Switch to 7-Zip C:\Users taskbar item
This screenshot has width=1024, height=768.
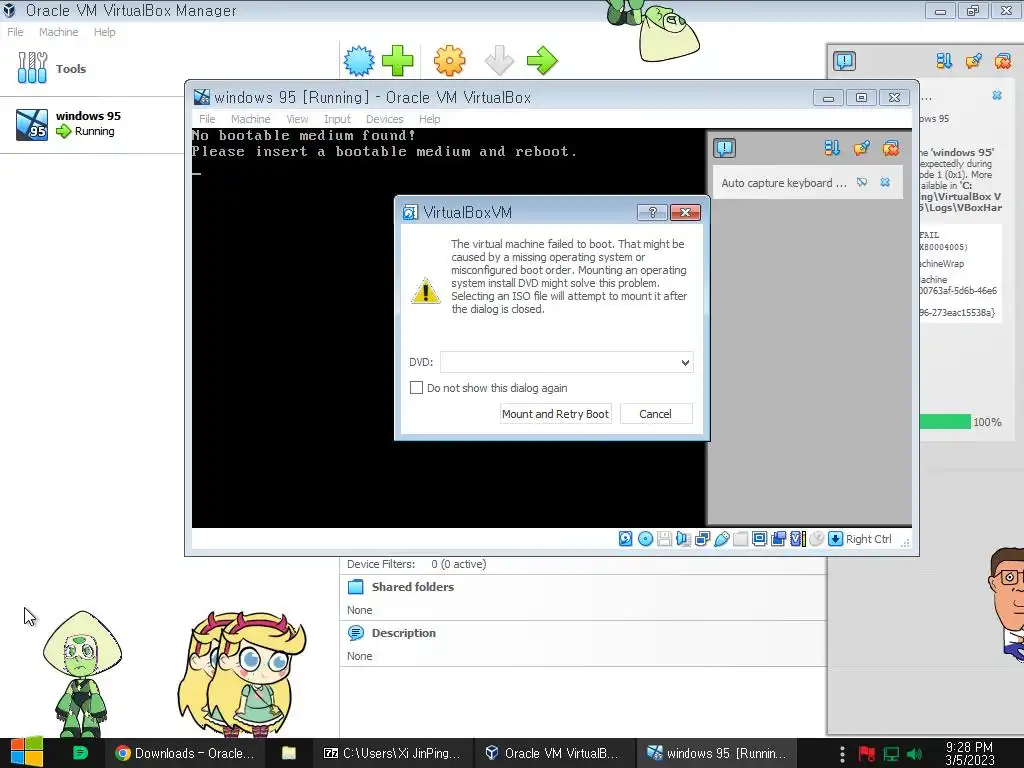(392, 753)
